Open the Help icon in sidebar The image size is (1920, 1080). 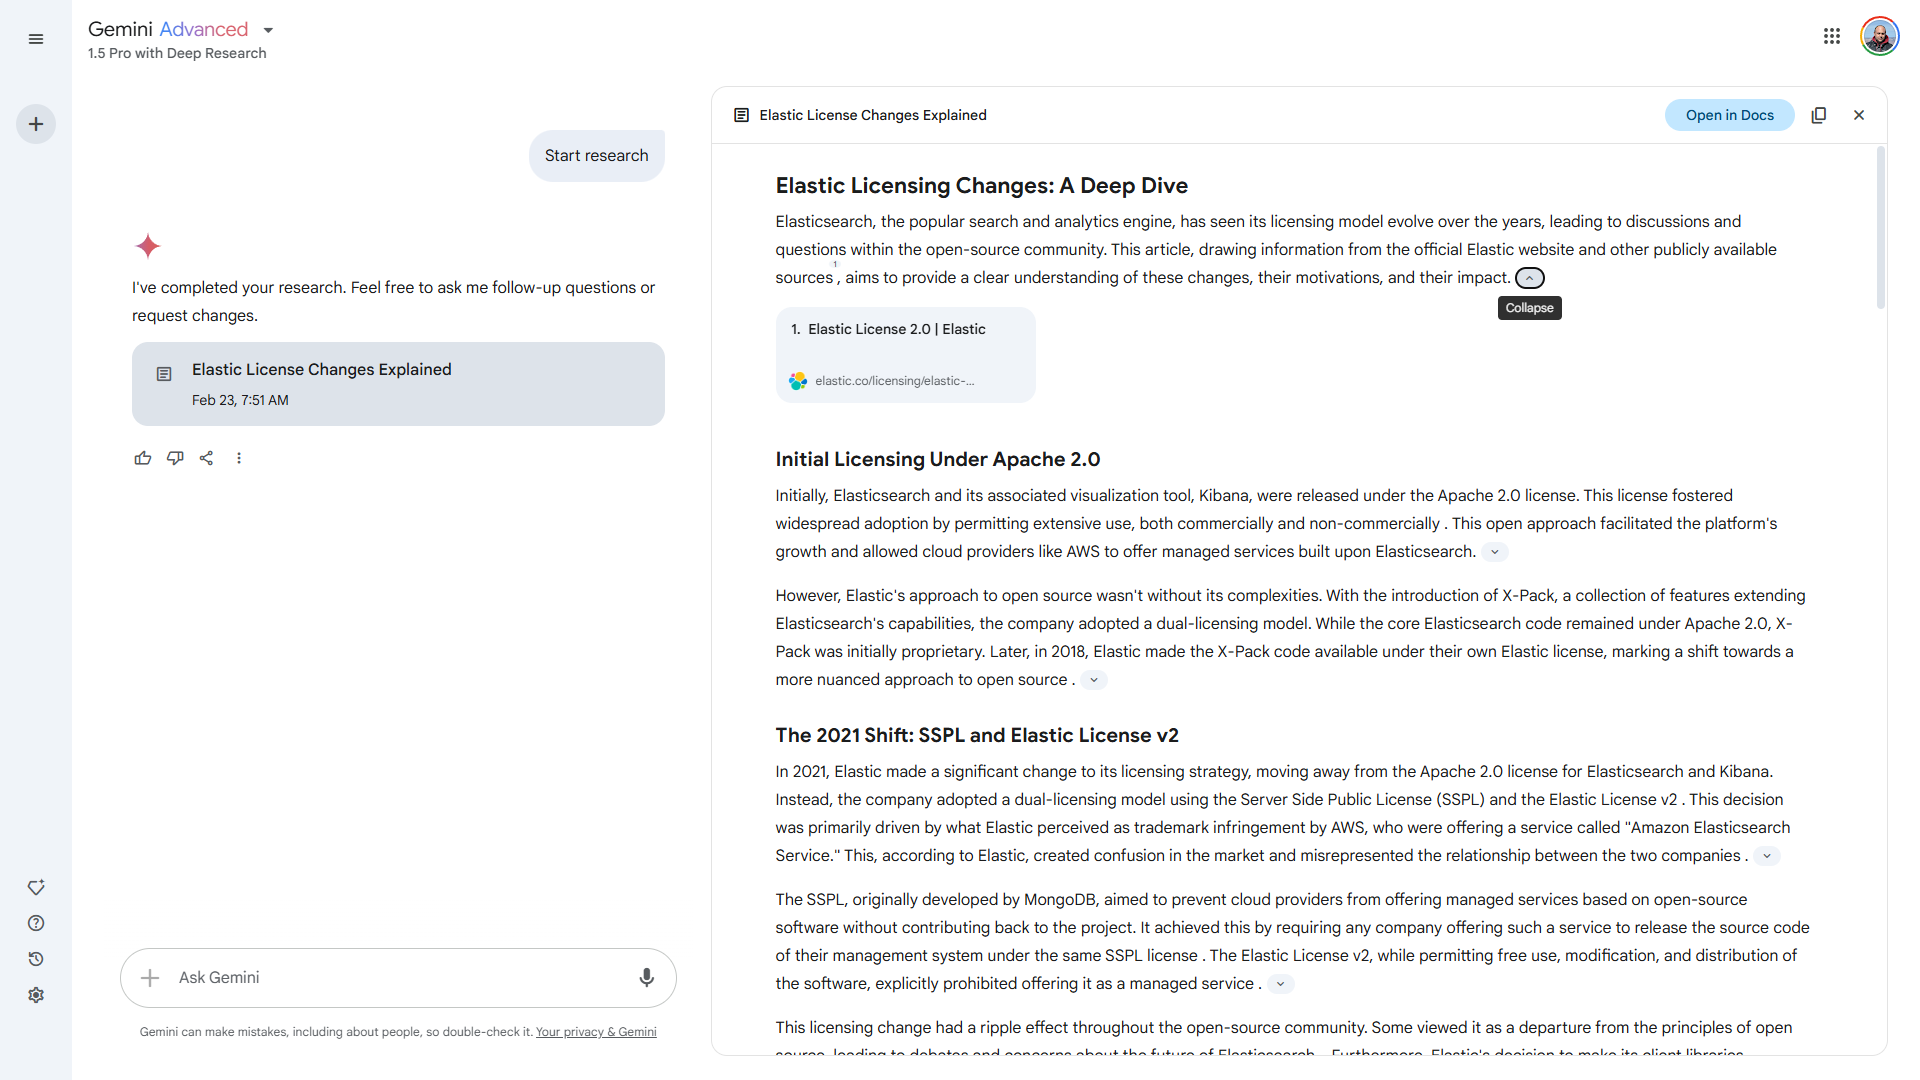36,923
